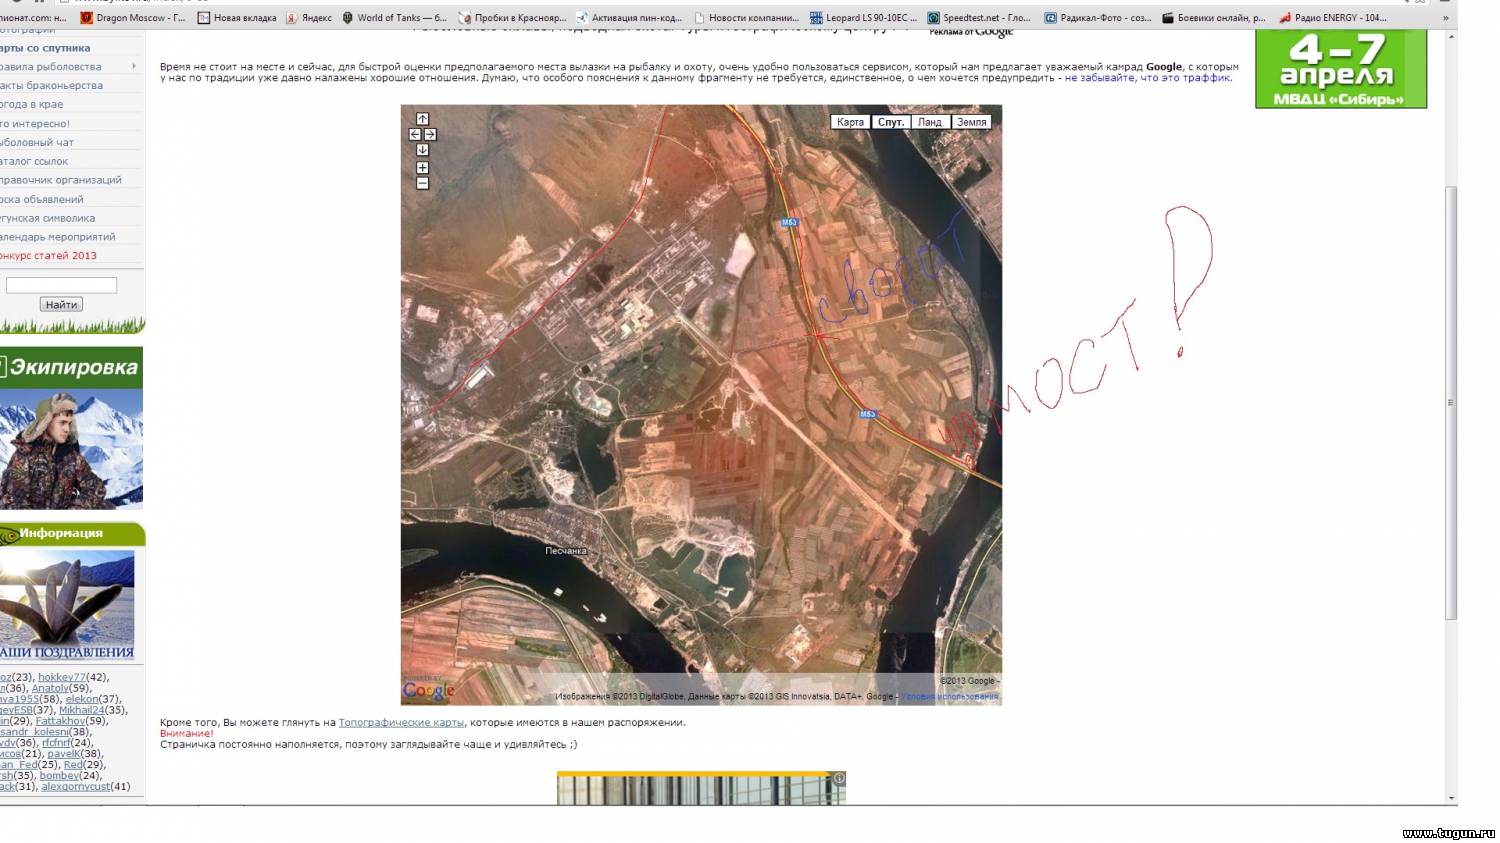Screen dimensions: 1500x843
Task: Open the Рыболовный чат menu item
Action: click(x=37, y=143)
